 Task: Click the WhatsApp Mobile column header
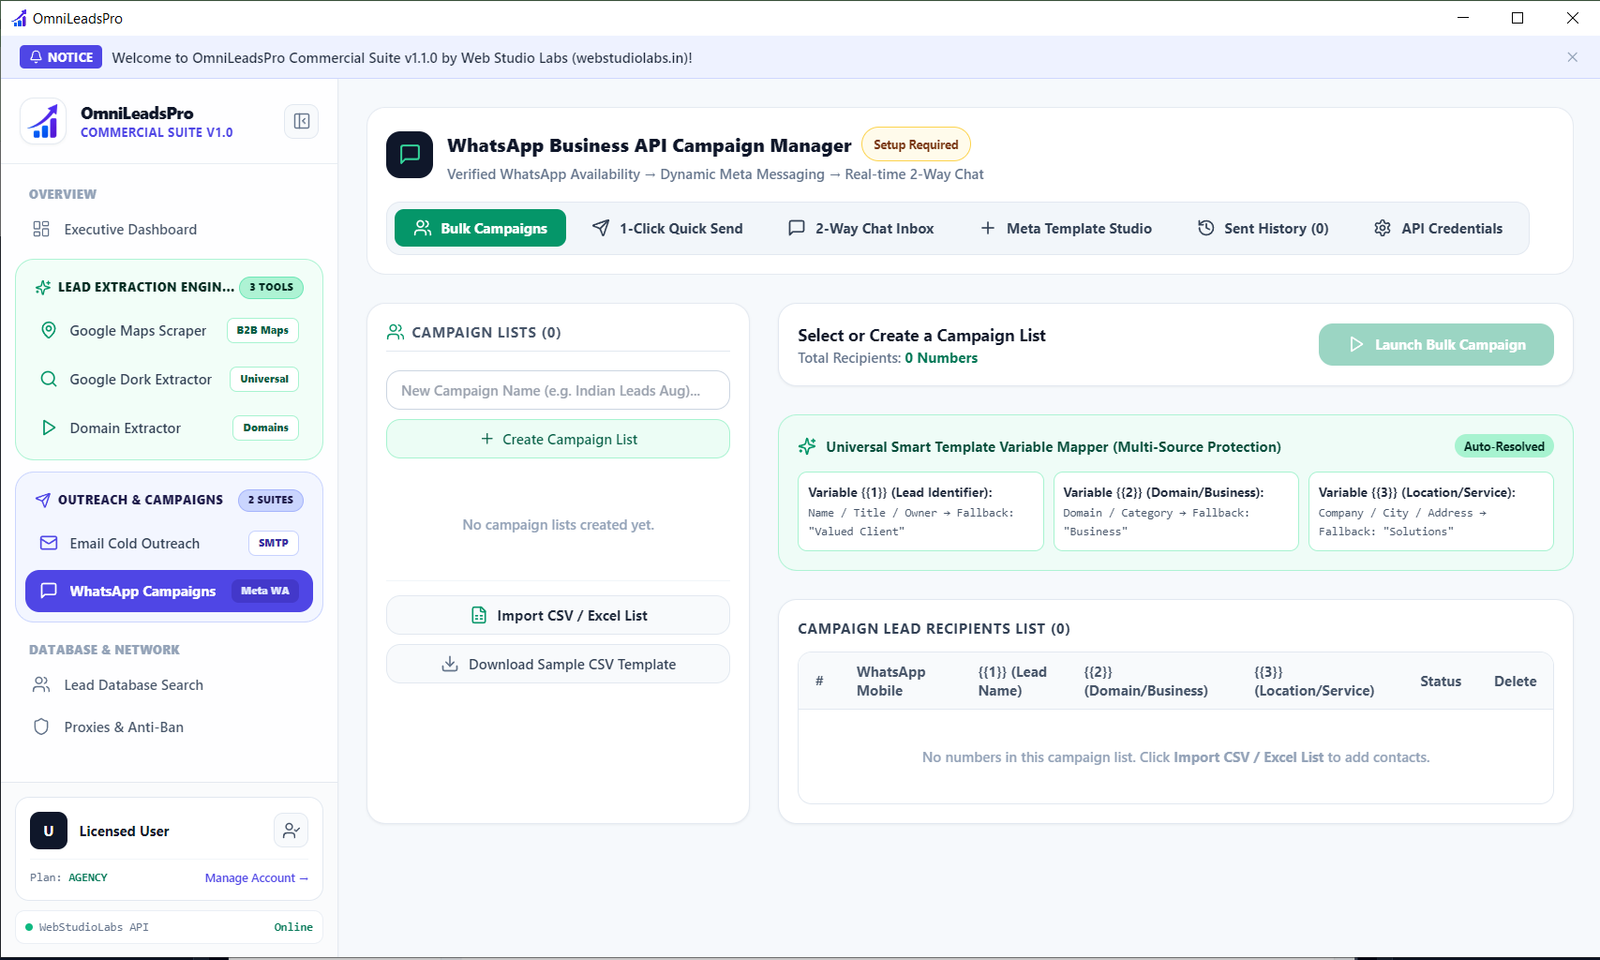(x=891, y=681)
